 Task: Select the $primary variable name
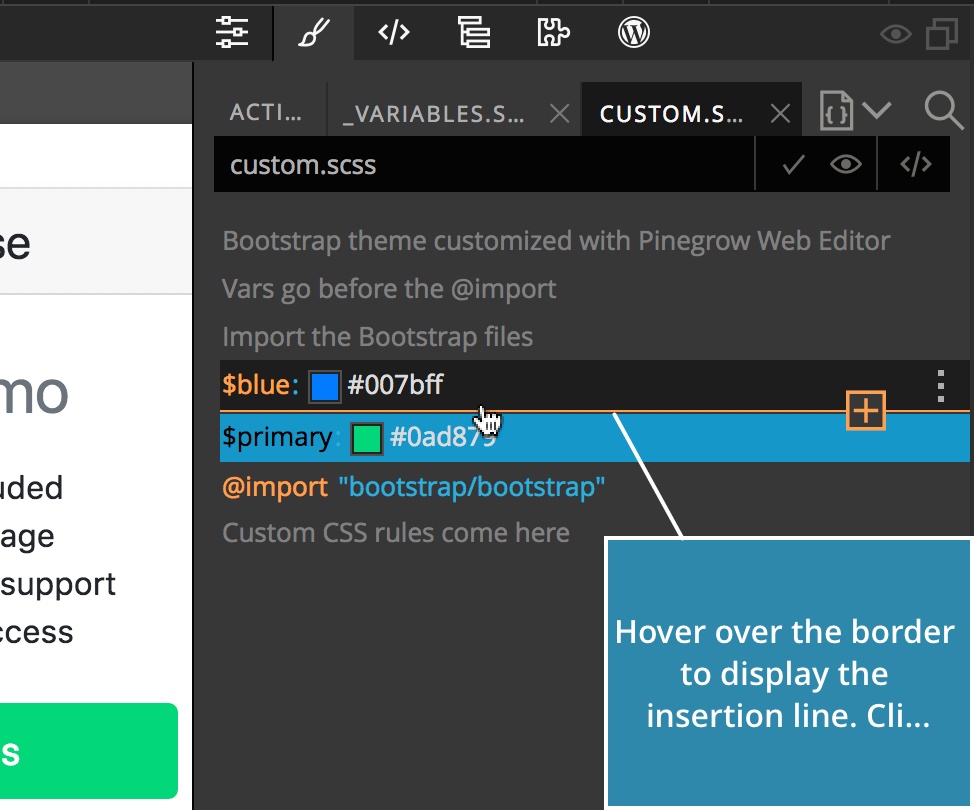click(x=277, y=437)
